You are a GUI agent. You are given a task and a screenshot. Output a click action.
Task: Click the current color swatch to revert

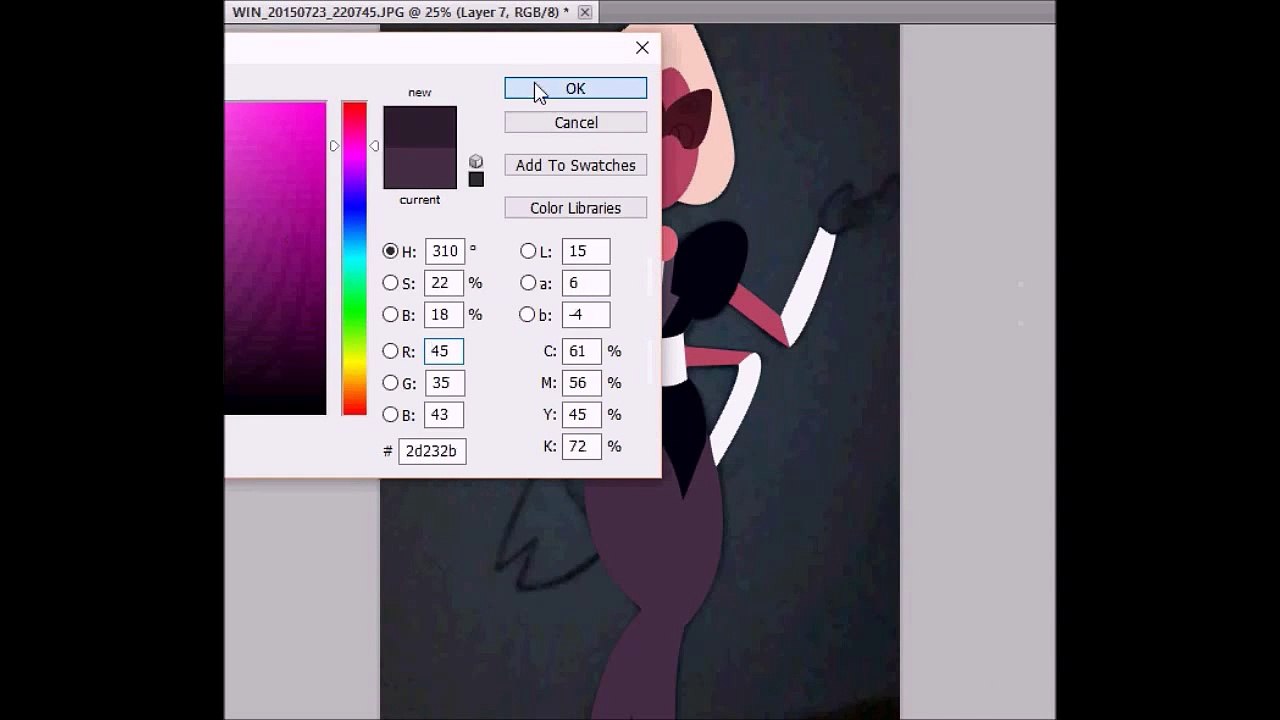coord(420,168)
